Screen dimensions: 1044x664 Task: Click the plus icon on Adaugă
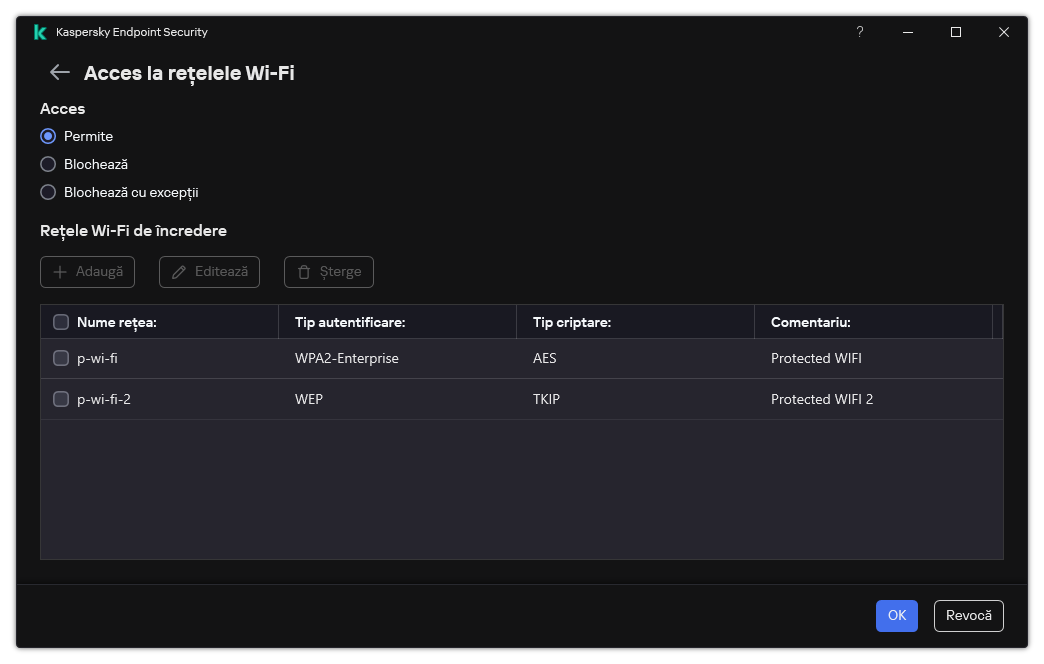point(62,271)
